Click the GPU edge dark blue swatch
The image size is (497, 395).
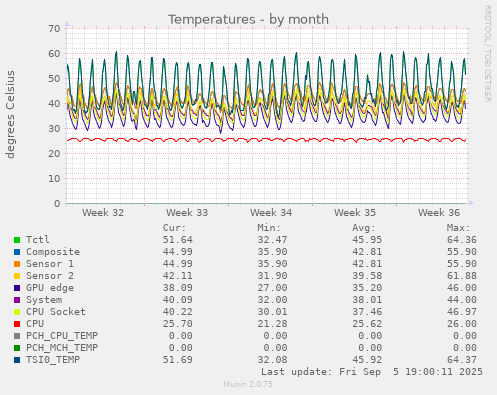(17, 288)
